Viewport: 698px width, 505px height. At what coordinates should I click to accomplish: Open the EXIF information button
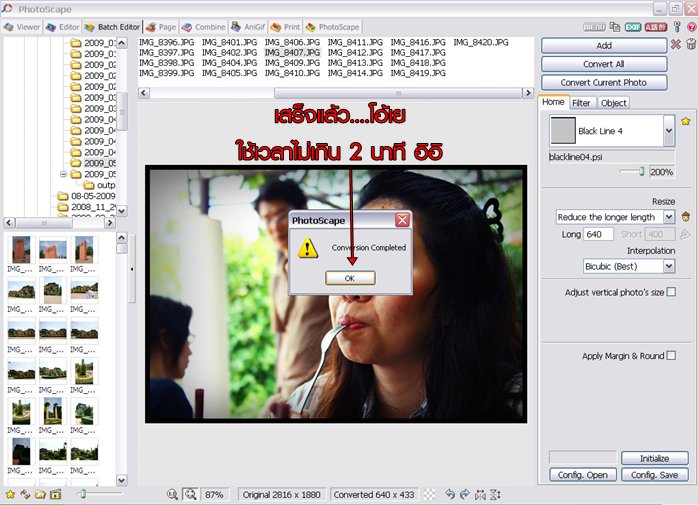click(633, 27)
